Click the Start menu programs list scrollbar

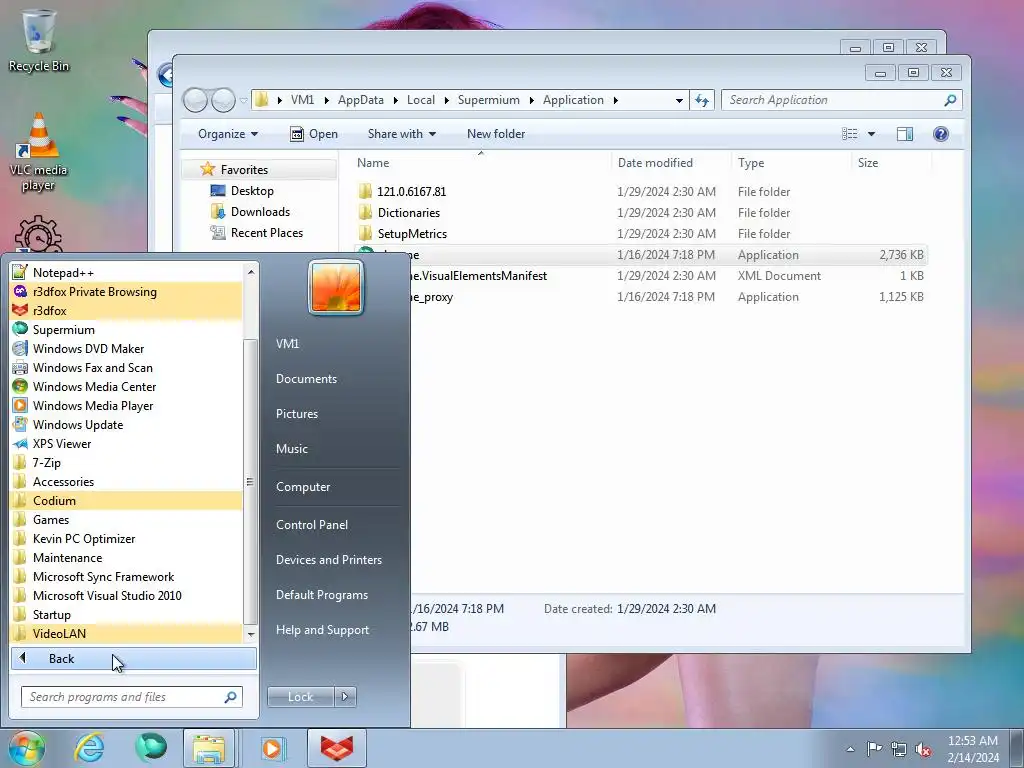251,481
